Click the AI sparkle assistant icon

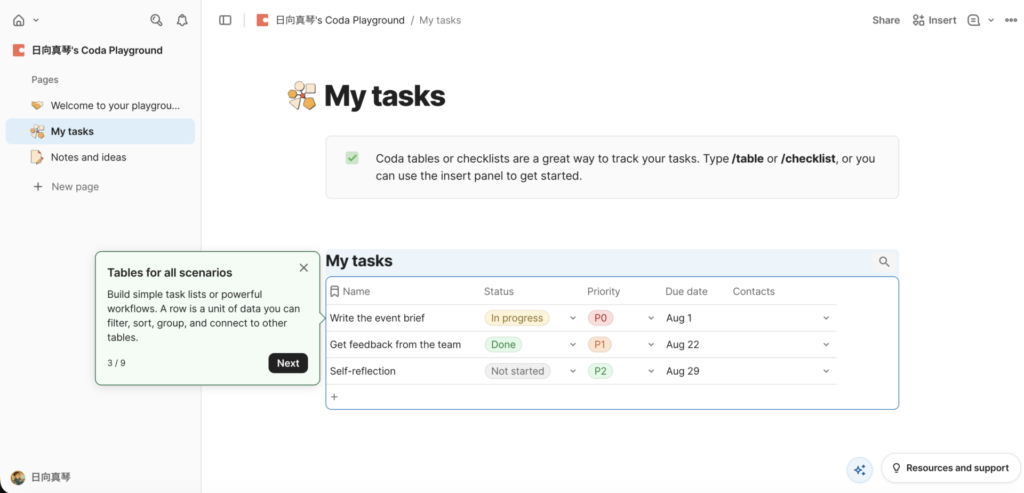859,469
